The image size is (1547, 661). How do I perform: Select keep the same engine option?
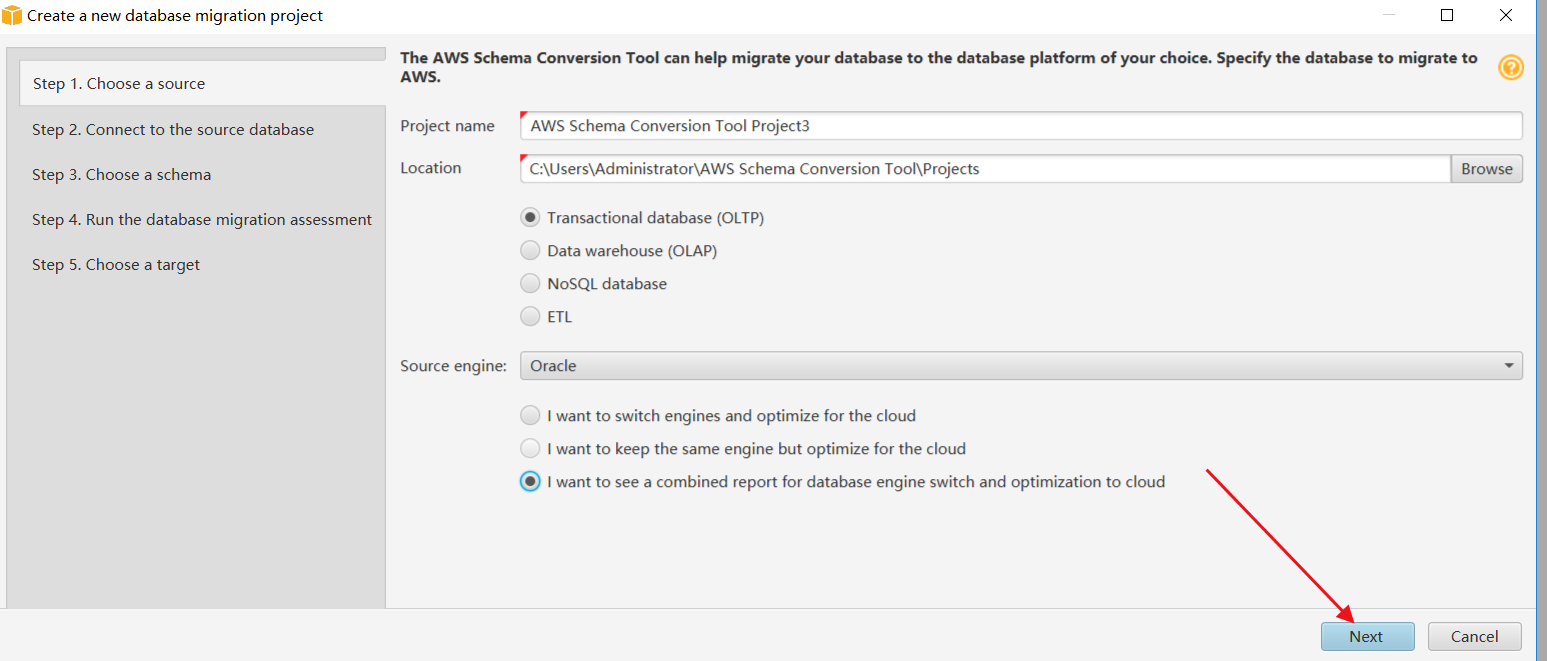pyautogui.click(x=530, y=449)
